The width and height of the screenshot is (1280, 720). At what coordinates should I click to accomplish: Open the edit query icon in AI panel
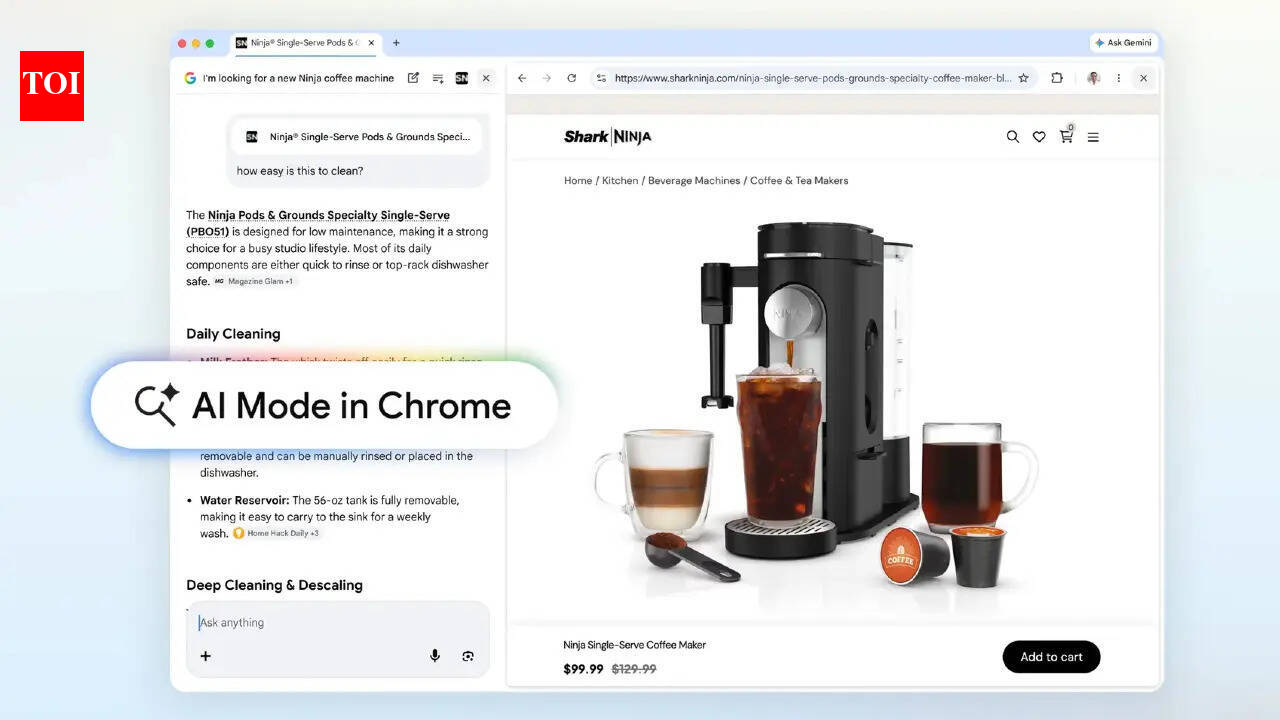[413, 78]
